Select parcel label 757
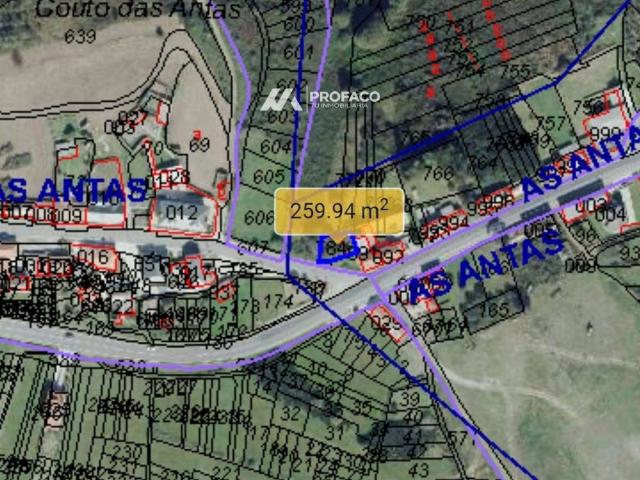This screenshot has width=640, height=480. 551,122
